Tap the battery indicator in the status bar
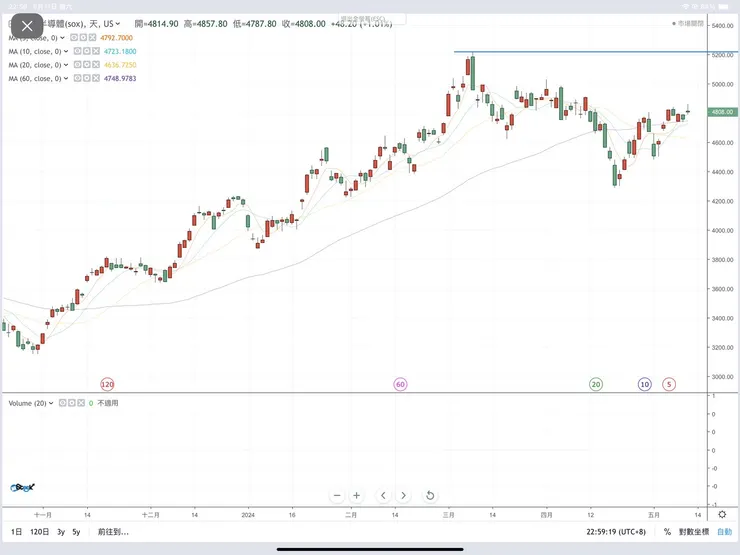 723,7
